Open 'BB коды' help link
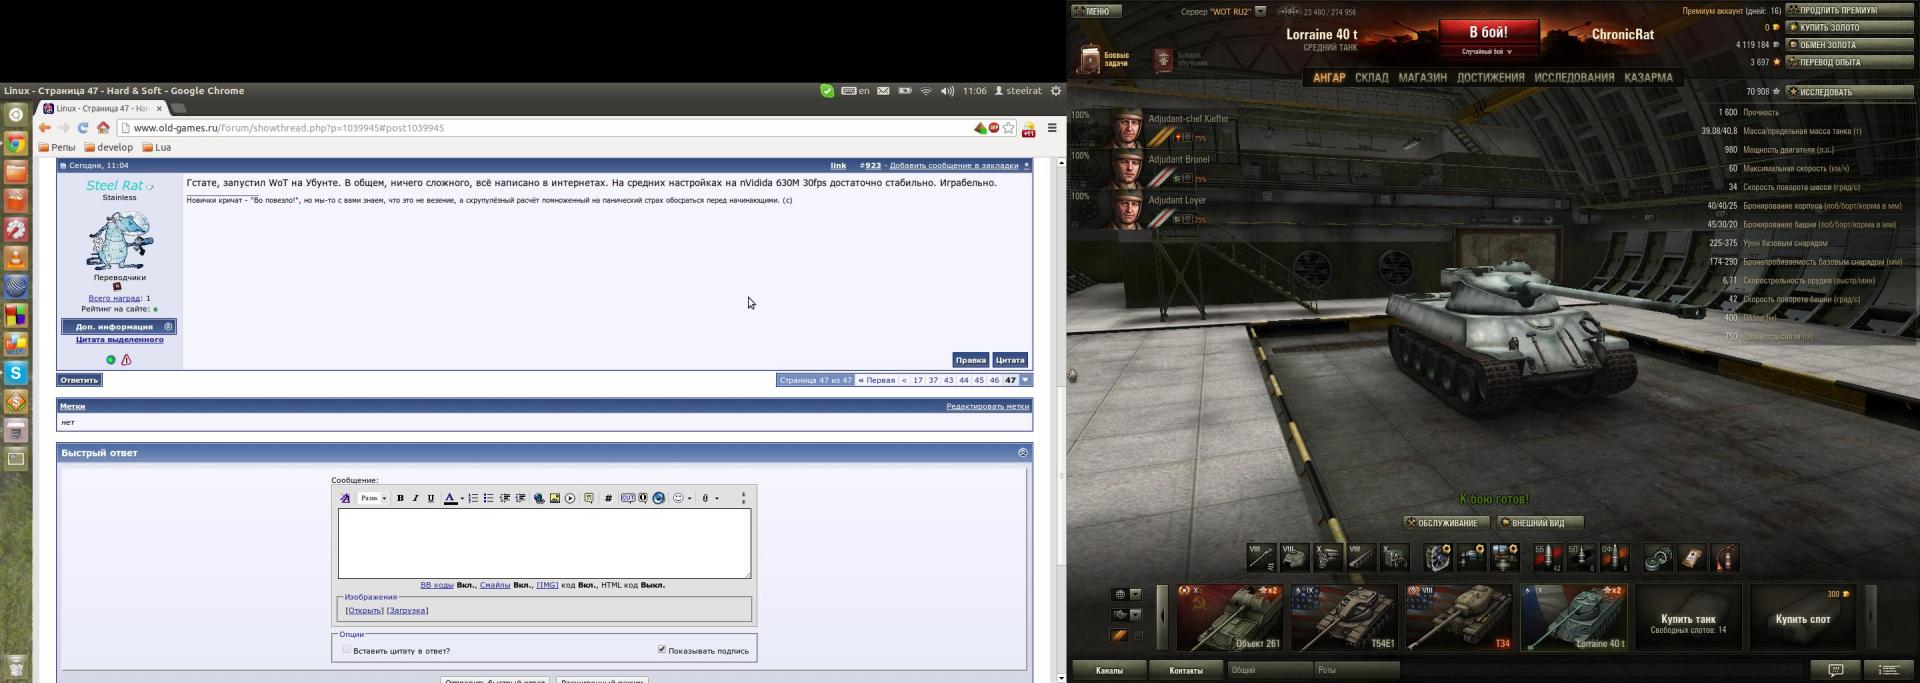1920x683 pixels. [x=437, y=585]
